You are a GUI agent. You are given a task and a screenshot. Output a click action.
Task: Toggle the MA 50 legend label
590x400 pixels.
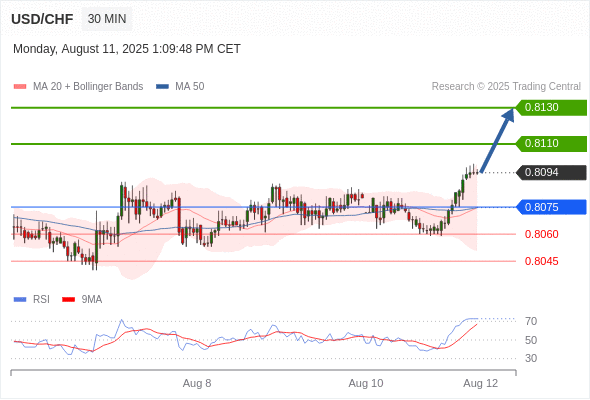[x=190, y=87]
